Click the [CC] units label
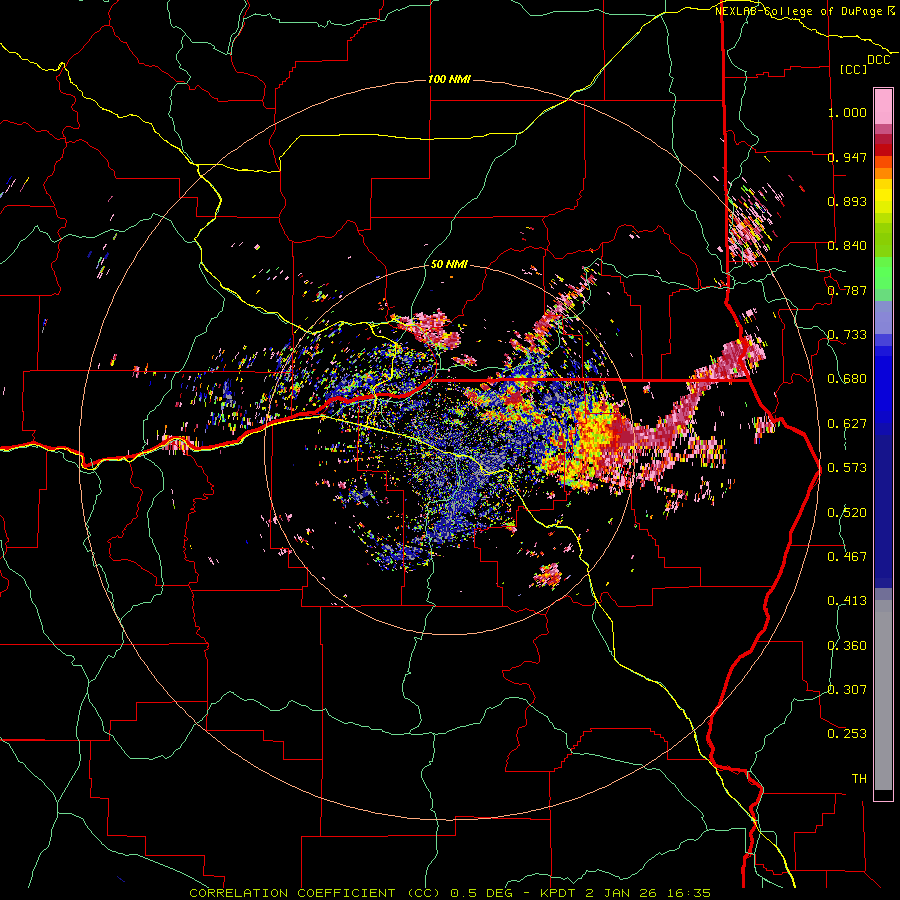The image size is (900, 900). pyautogui.click(x=854, y=69)
